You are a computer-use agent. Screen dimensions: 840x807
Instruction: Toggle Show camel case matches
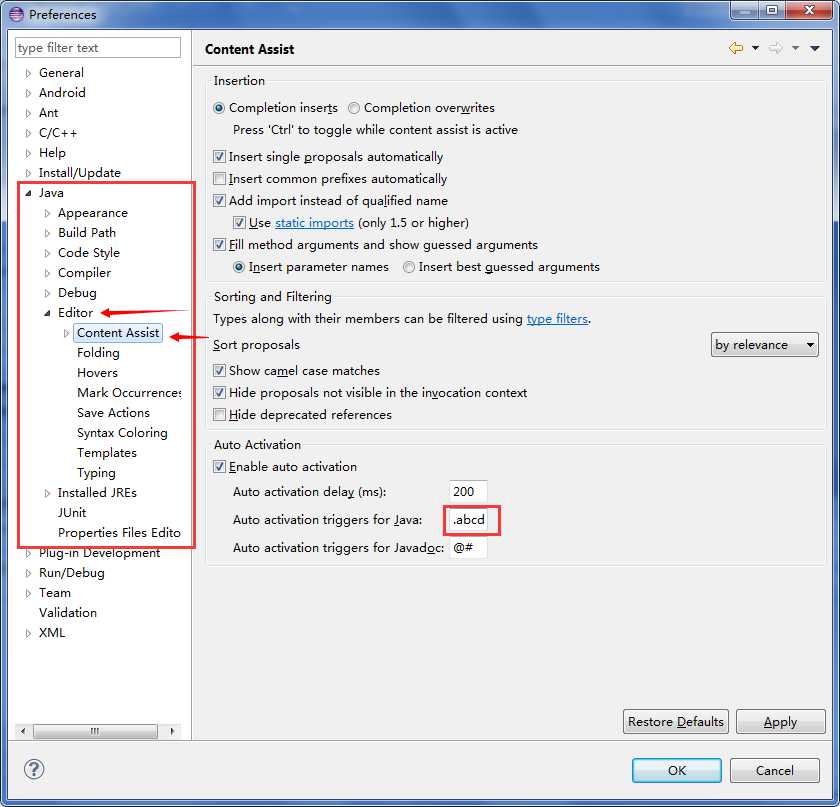[219, 370]
